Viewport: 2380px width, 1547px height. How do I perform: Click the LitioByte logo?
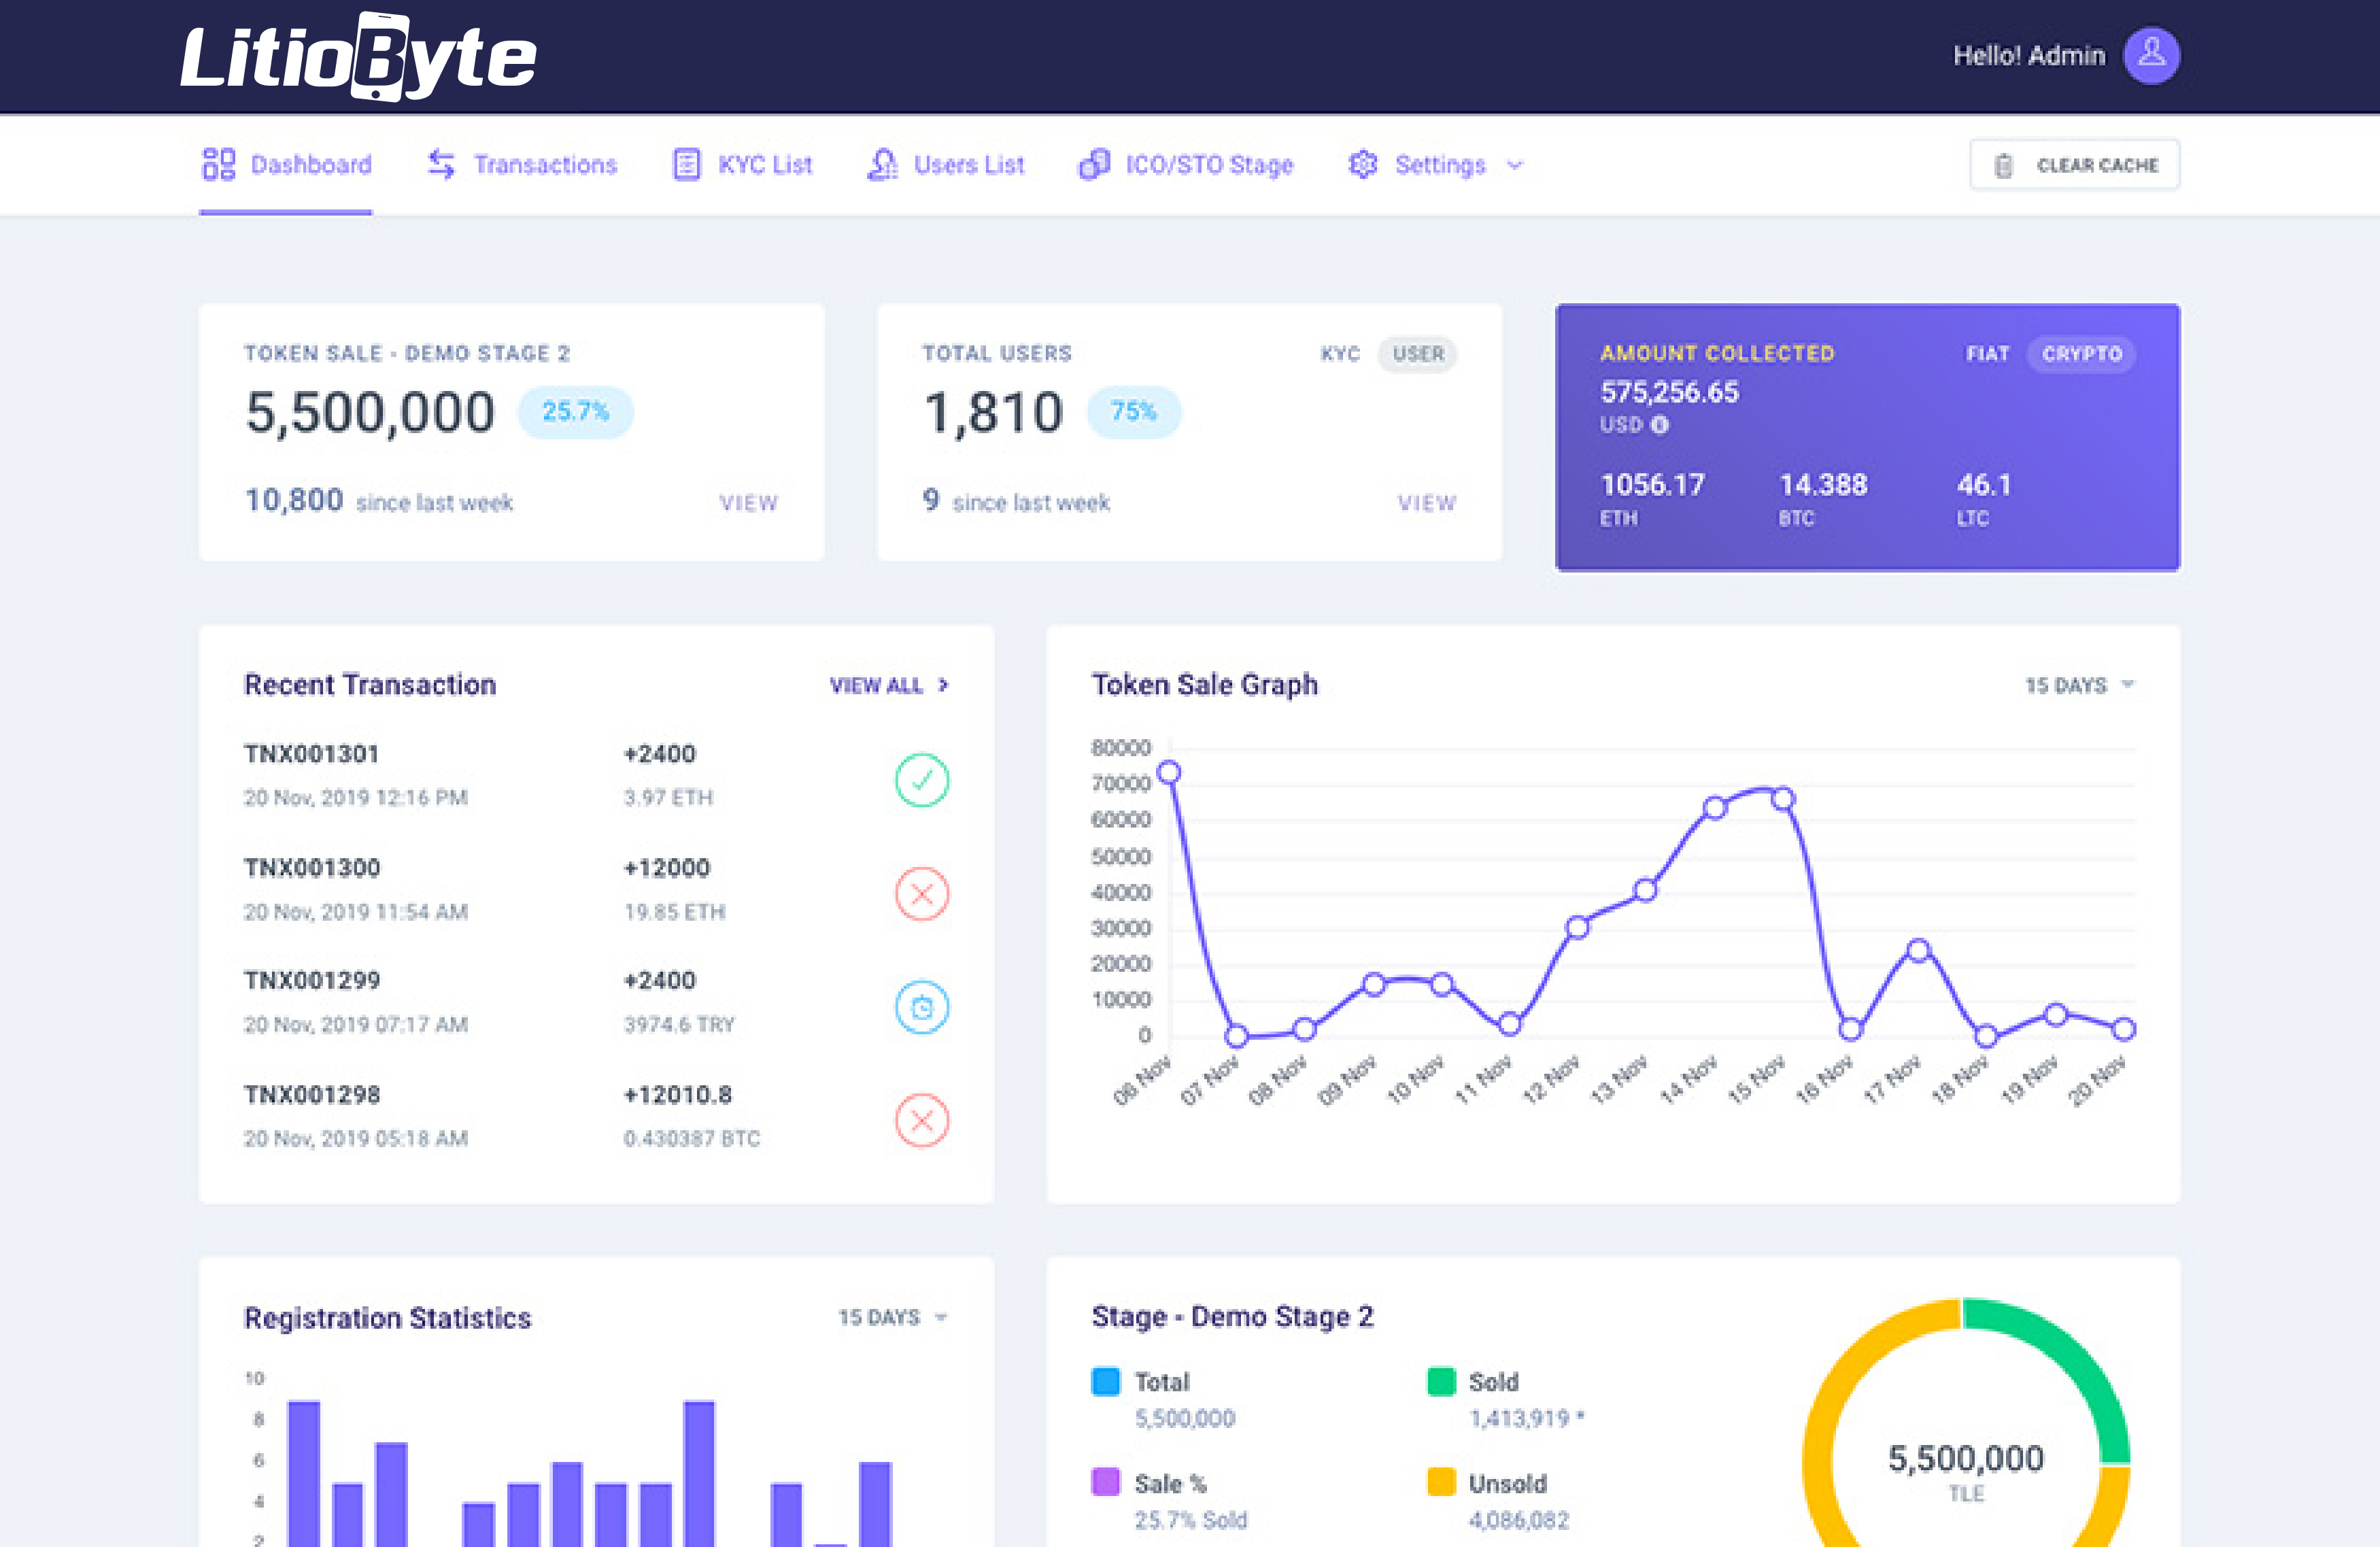pos(358,57)
